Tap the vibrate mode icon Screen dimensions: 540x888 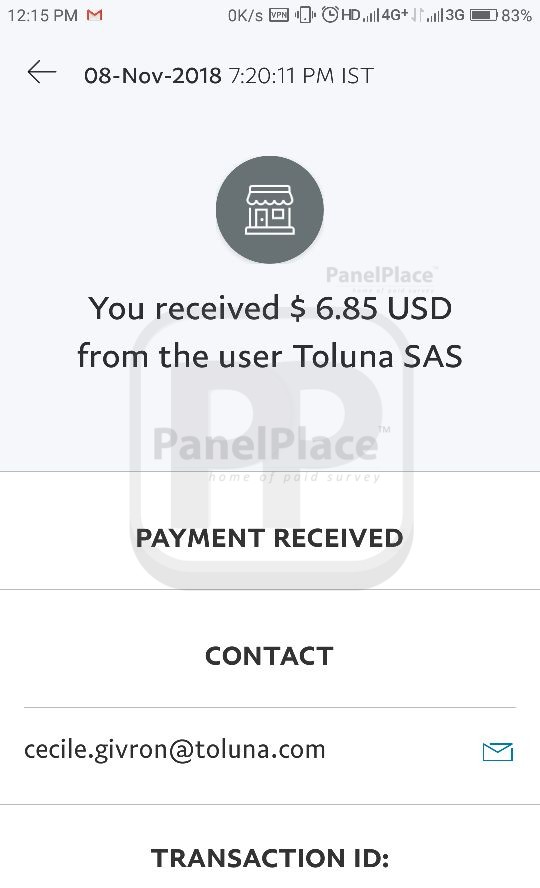tap(305, 15)
